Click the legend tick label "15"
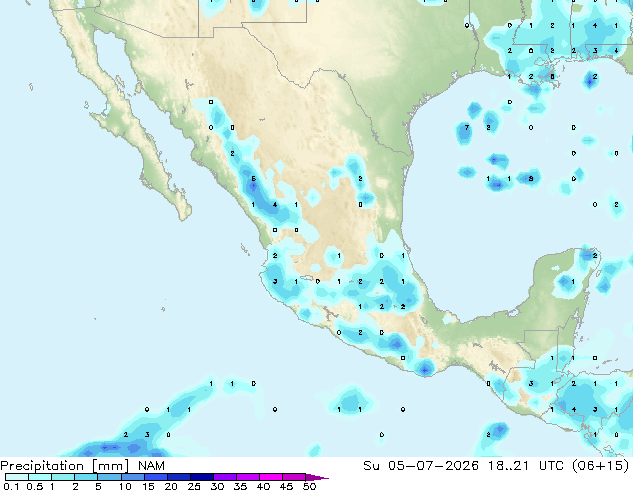This screenshot has height=490, width=634. click(x=148, y=486)
